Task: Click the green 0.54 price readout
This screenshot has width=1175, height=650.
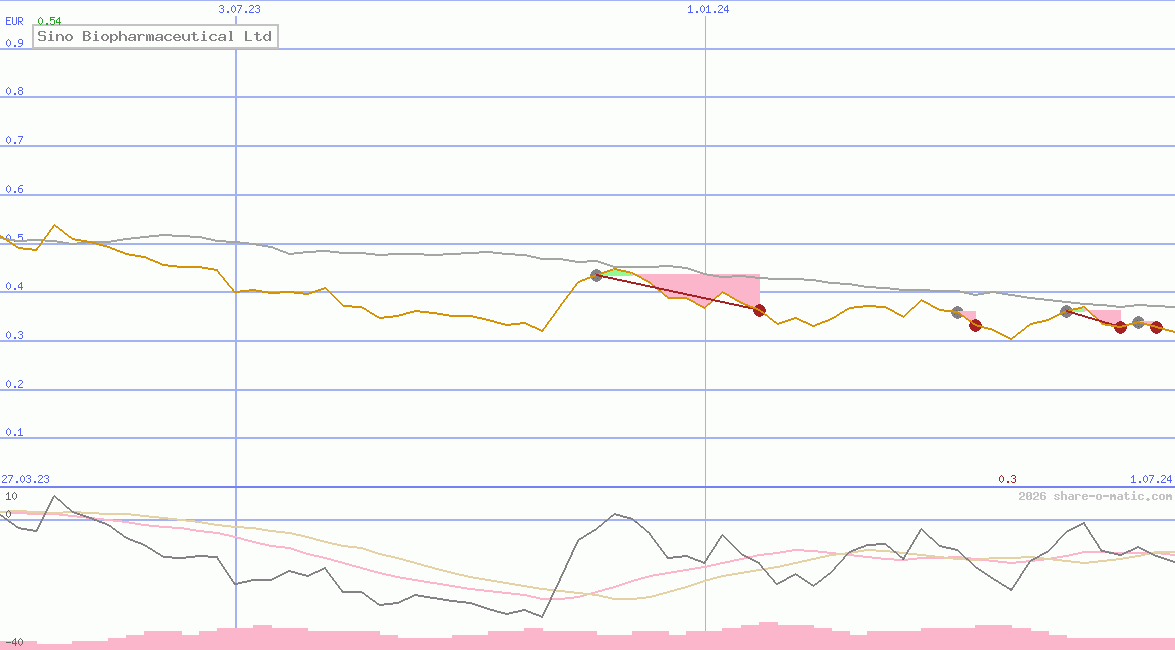Action: coord(49,19)
